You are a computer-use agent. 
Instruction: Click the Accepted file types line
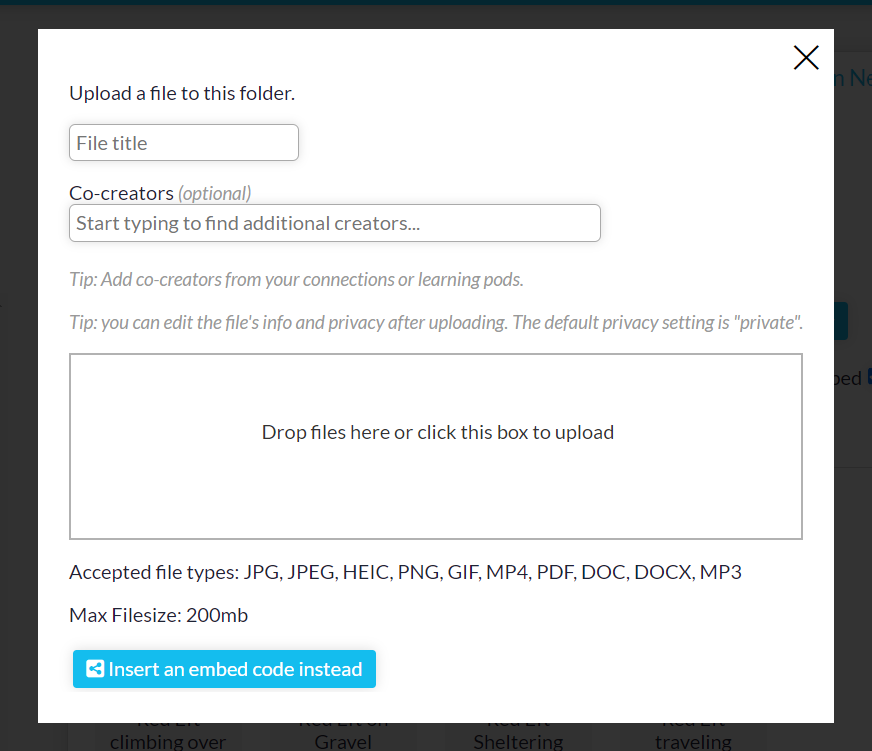pyautogui.click(x=405, y=572)
